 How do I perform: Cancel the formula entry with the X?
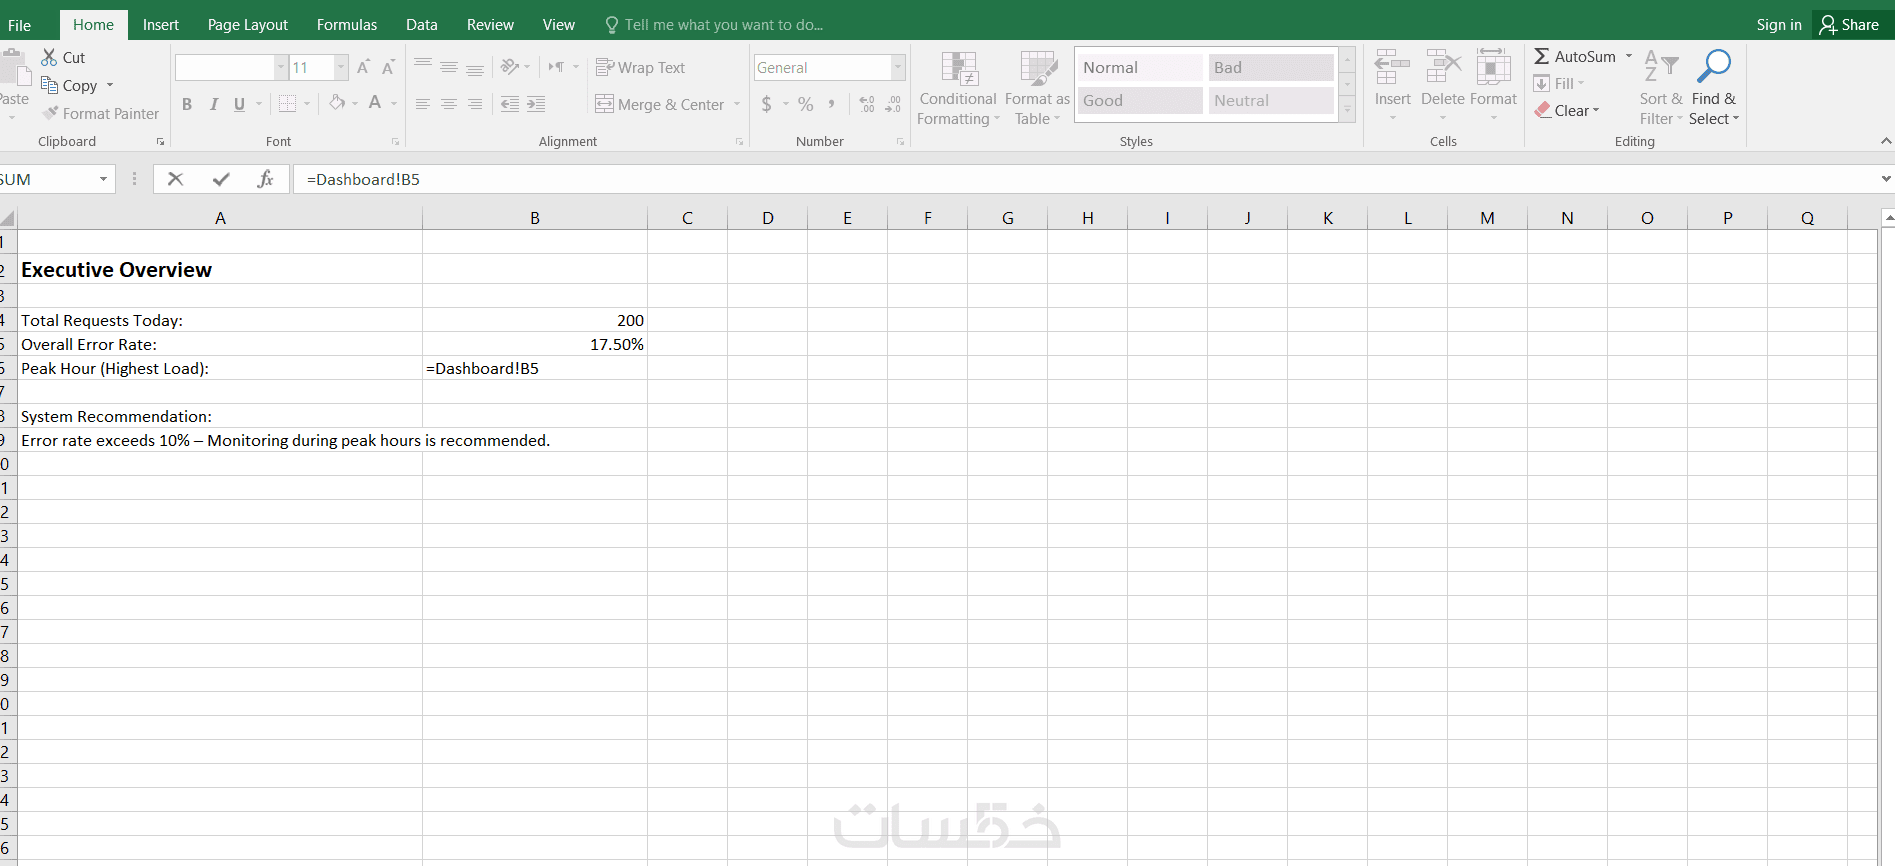pyautogui.click(x=176, y=179)
